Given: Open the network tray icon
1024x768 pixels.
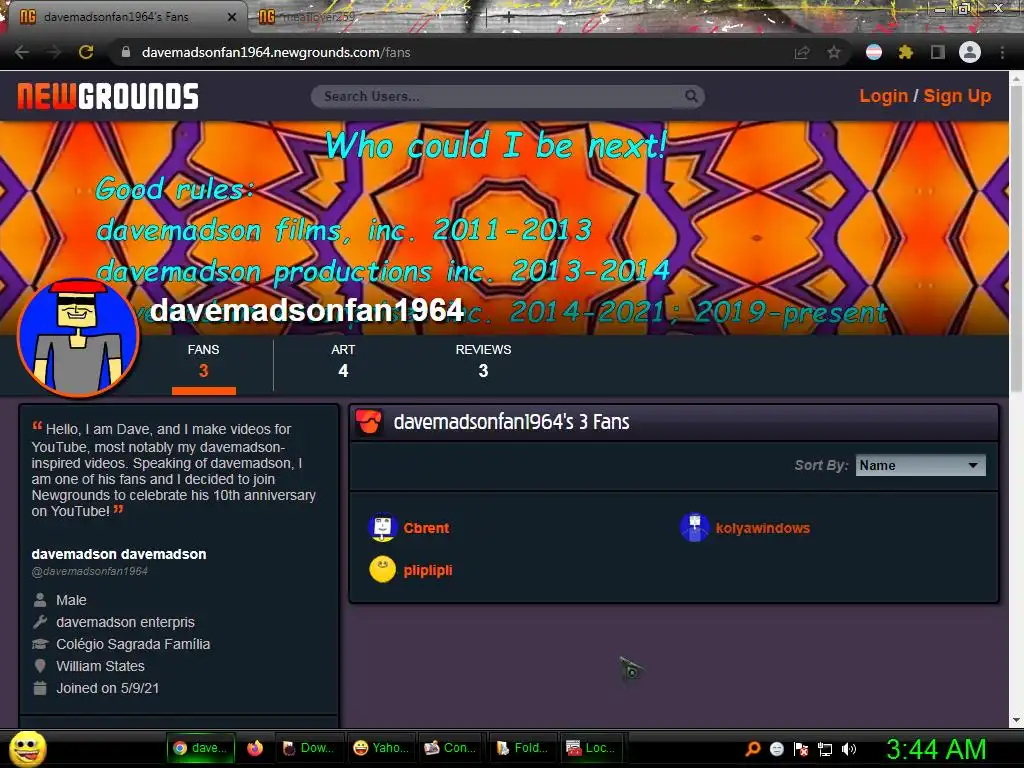Looking at the screenshot, I should [825, 749].
